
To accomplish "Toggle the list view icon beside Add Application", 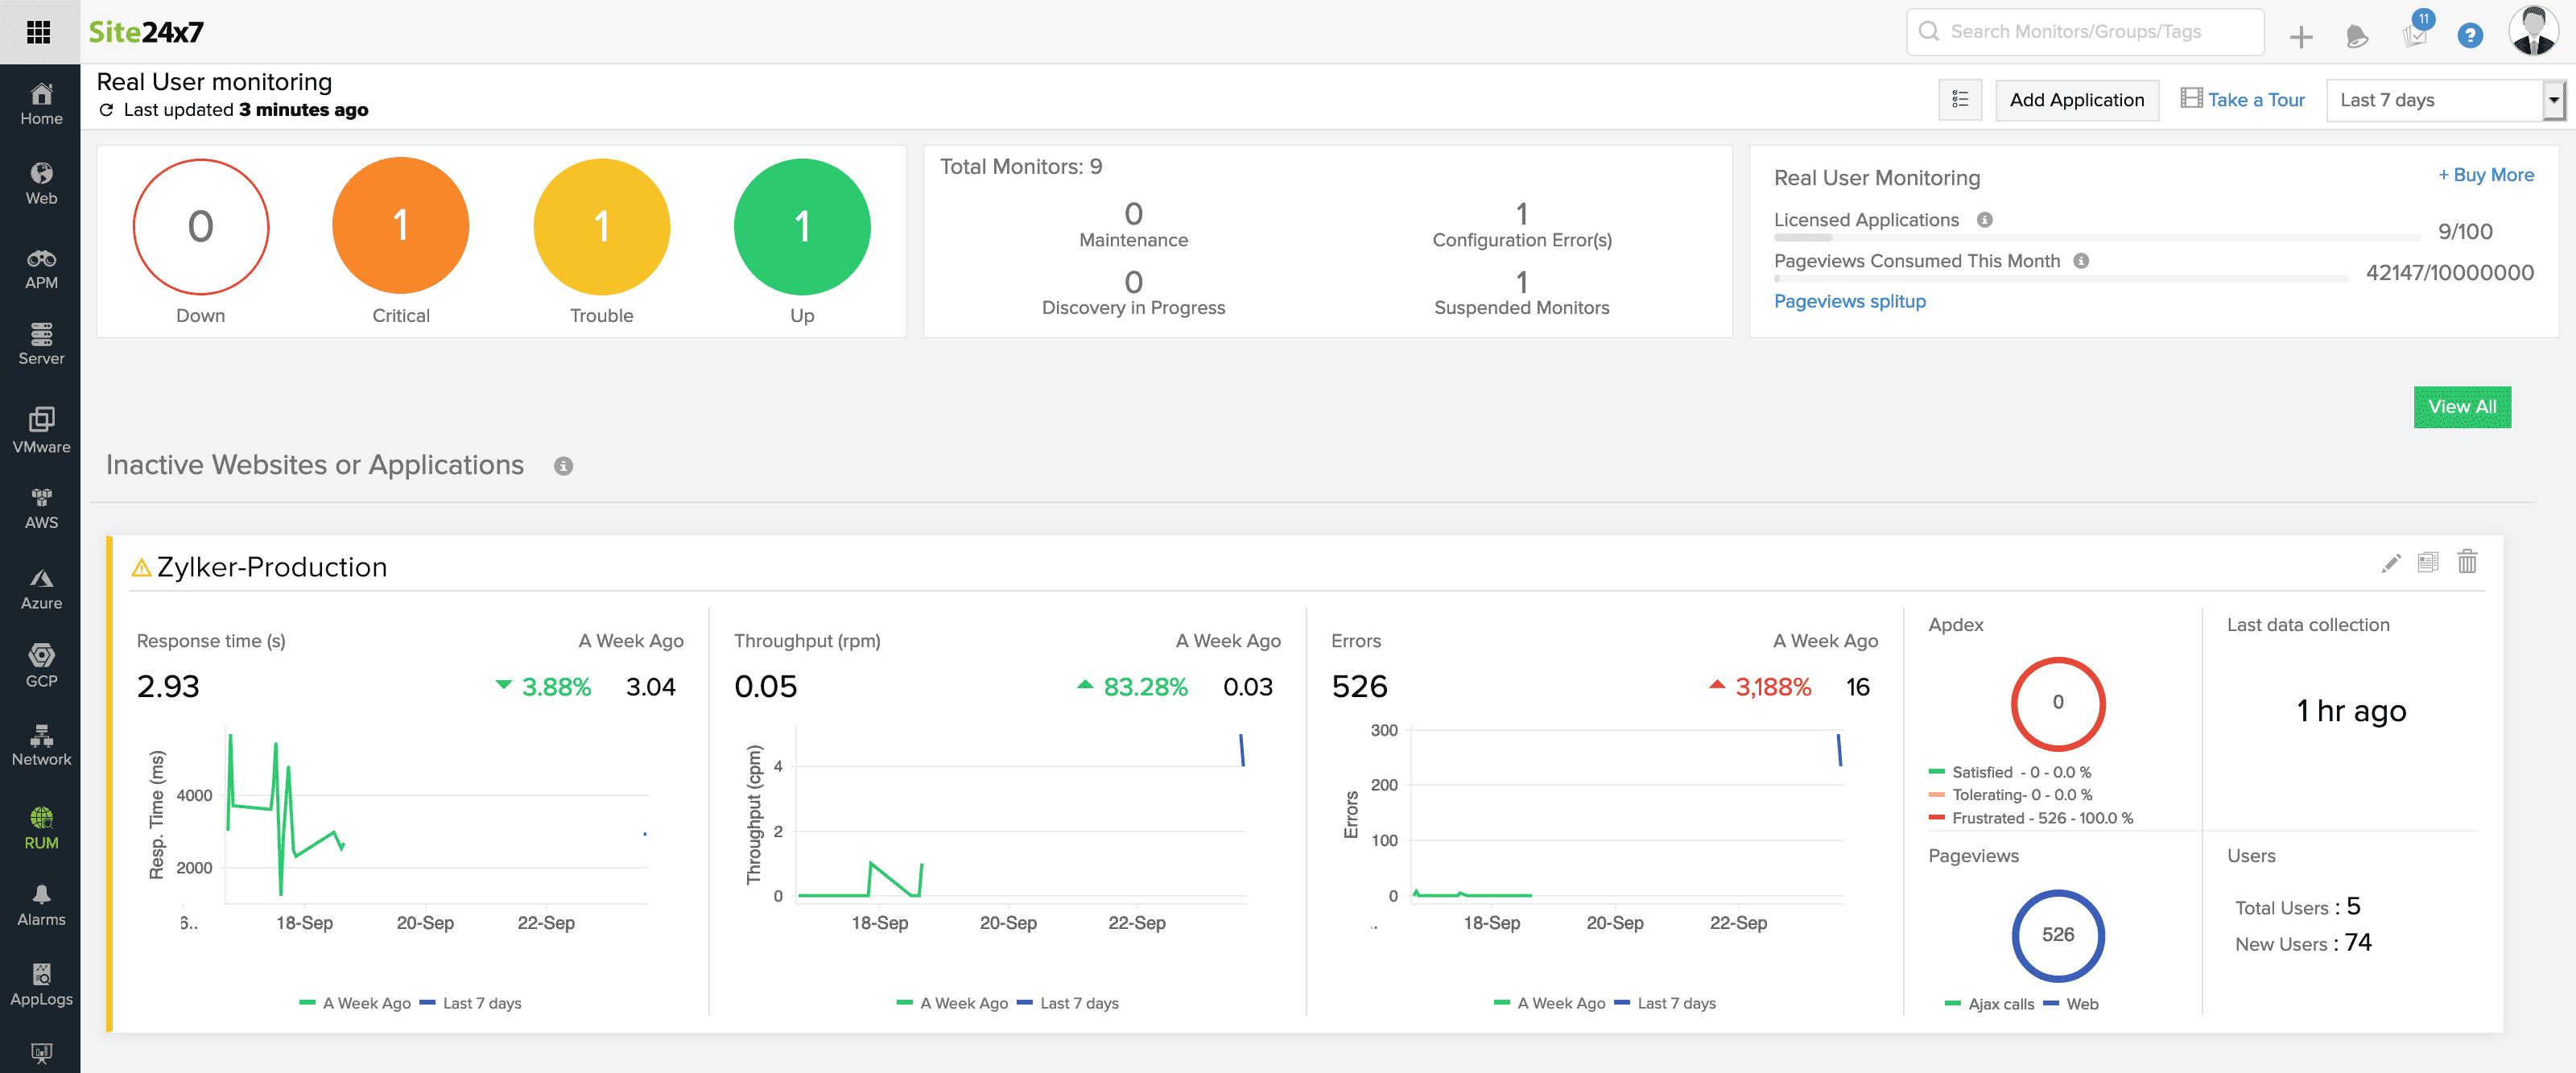I will 1959,100.
